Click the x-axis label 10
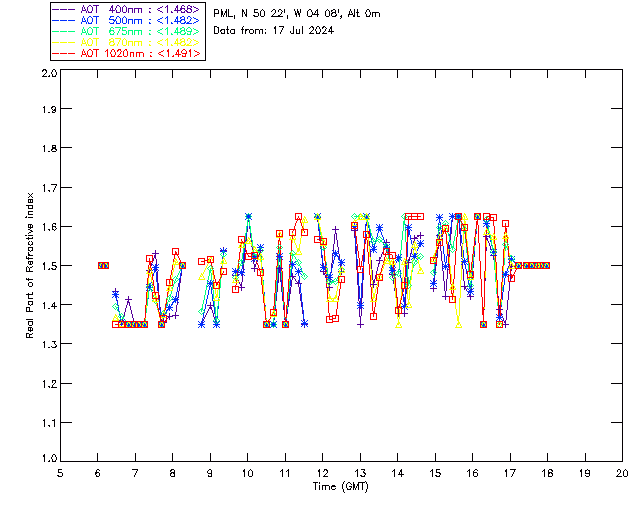Image resolution: width=640 pixels, height=512 pixels. tap(247, 473)
